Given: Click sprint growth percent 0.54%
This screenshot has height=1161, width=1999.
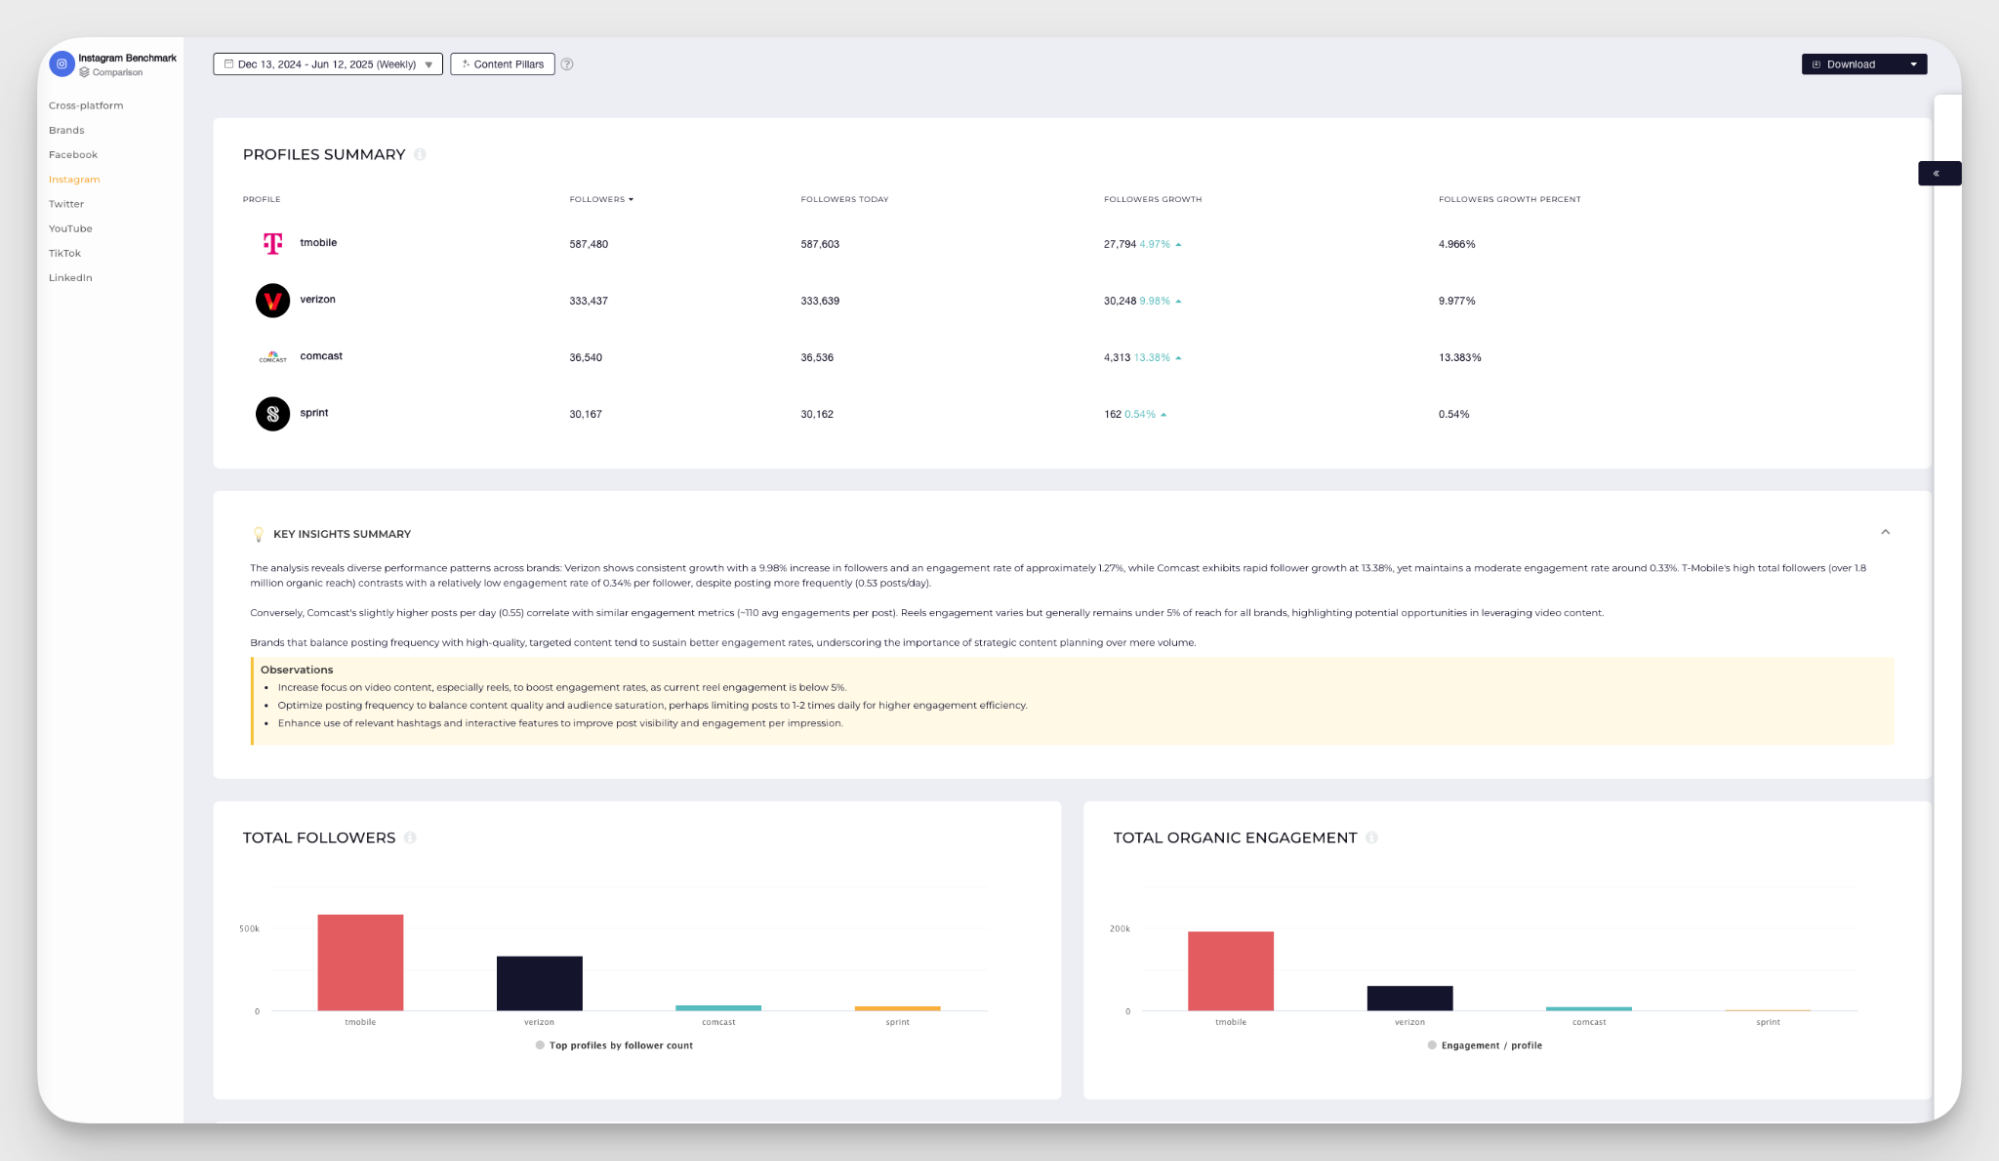Looking at the screenshot, I should pos(1453,414).
